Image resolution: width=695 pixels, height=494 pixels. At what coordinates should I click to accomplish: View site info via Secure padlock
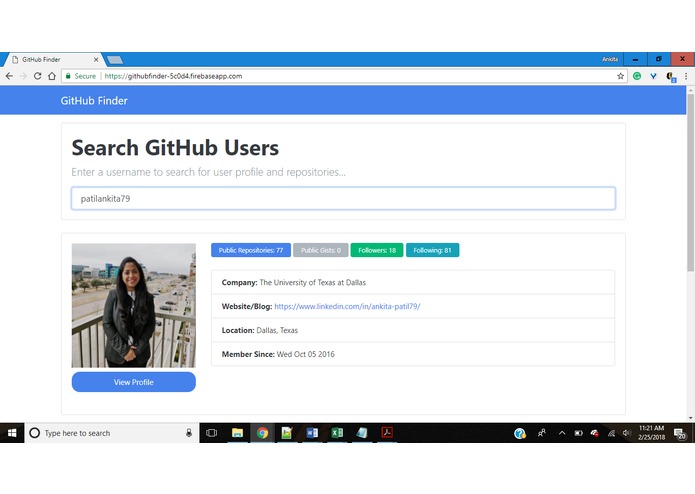click(x=81, y=76)
